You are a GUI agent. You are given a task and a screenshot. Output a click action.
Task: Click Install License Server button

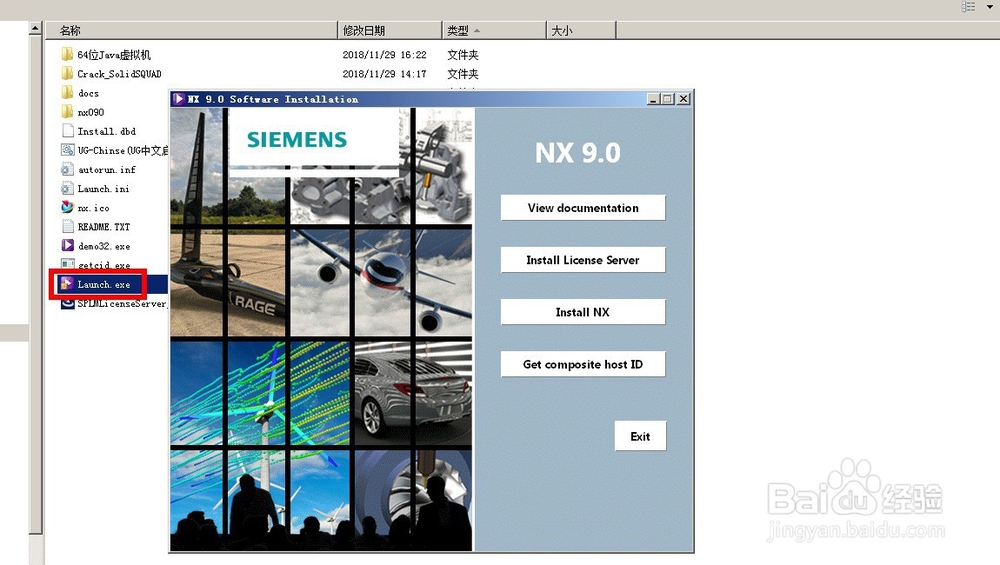[583, 260]
